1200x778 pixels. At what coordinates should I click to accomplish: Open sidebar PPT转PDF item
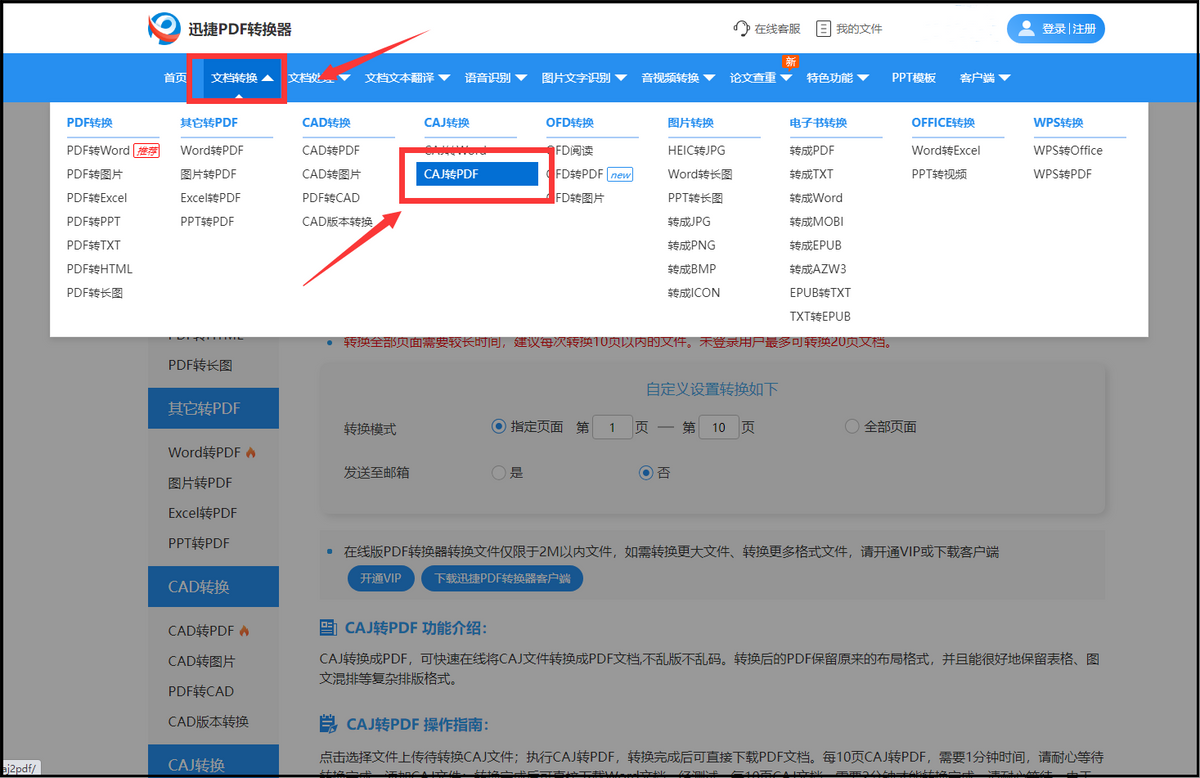click(x=199, y=543)
